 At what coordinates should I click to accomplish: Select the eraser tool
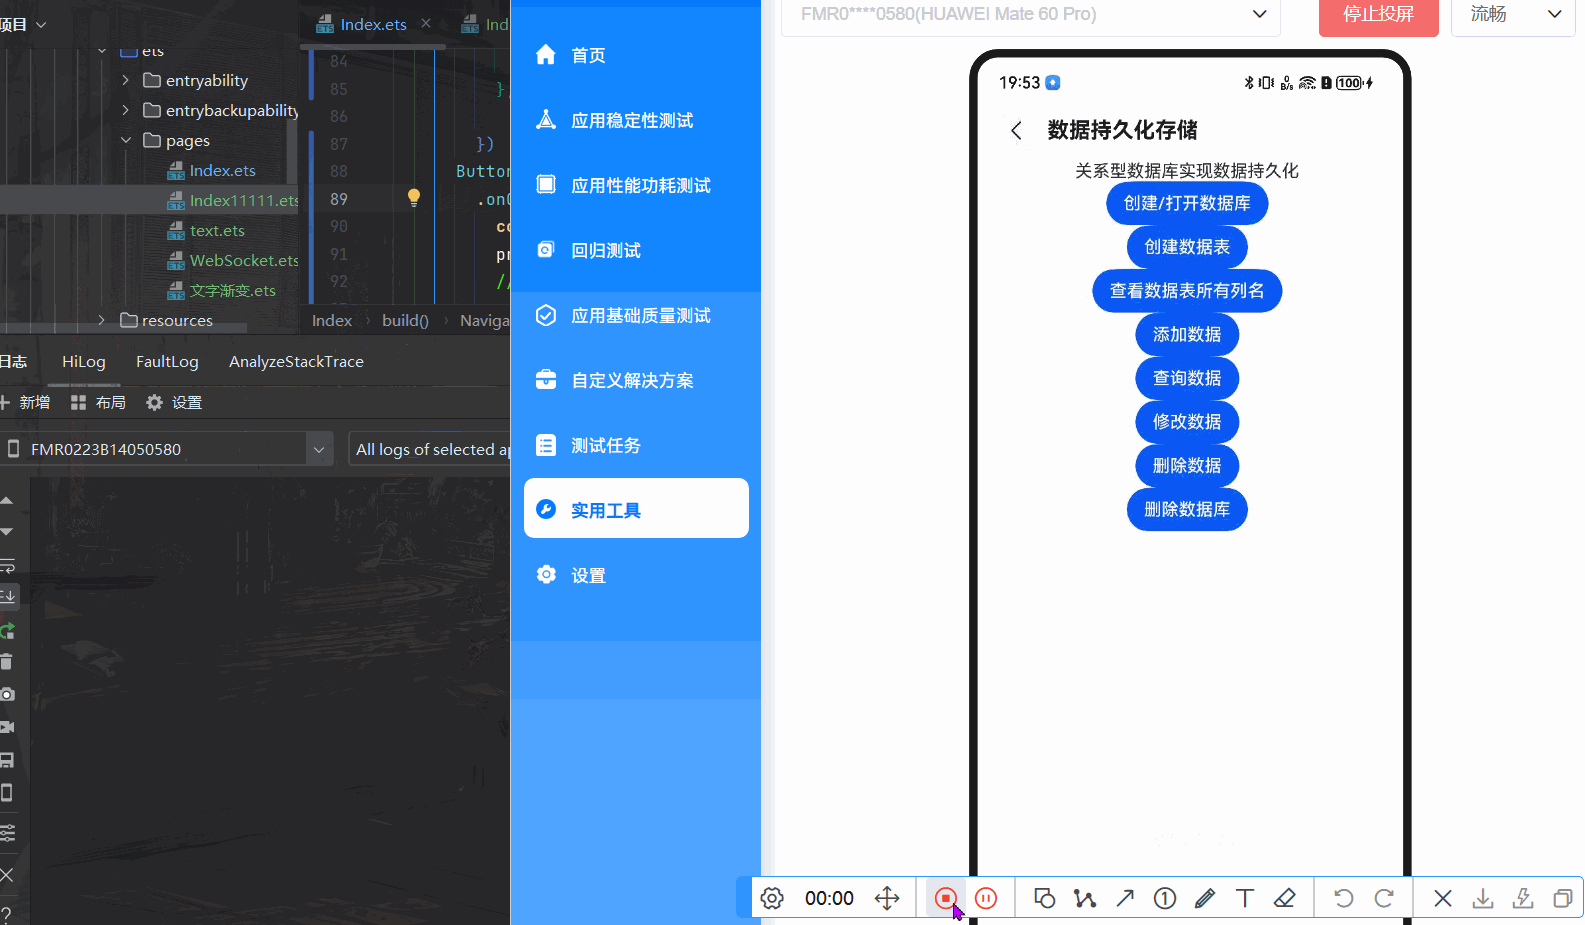point(1285,898)
